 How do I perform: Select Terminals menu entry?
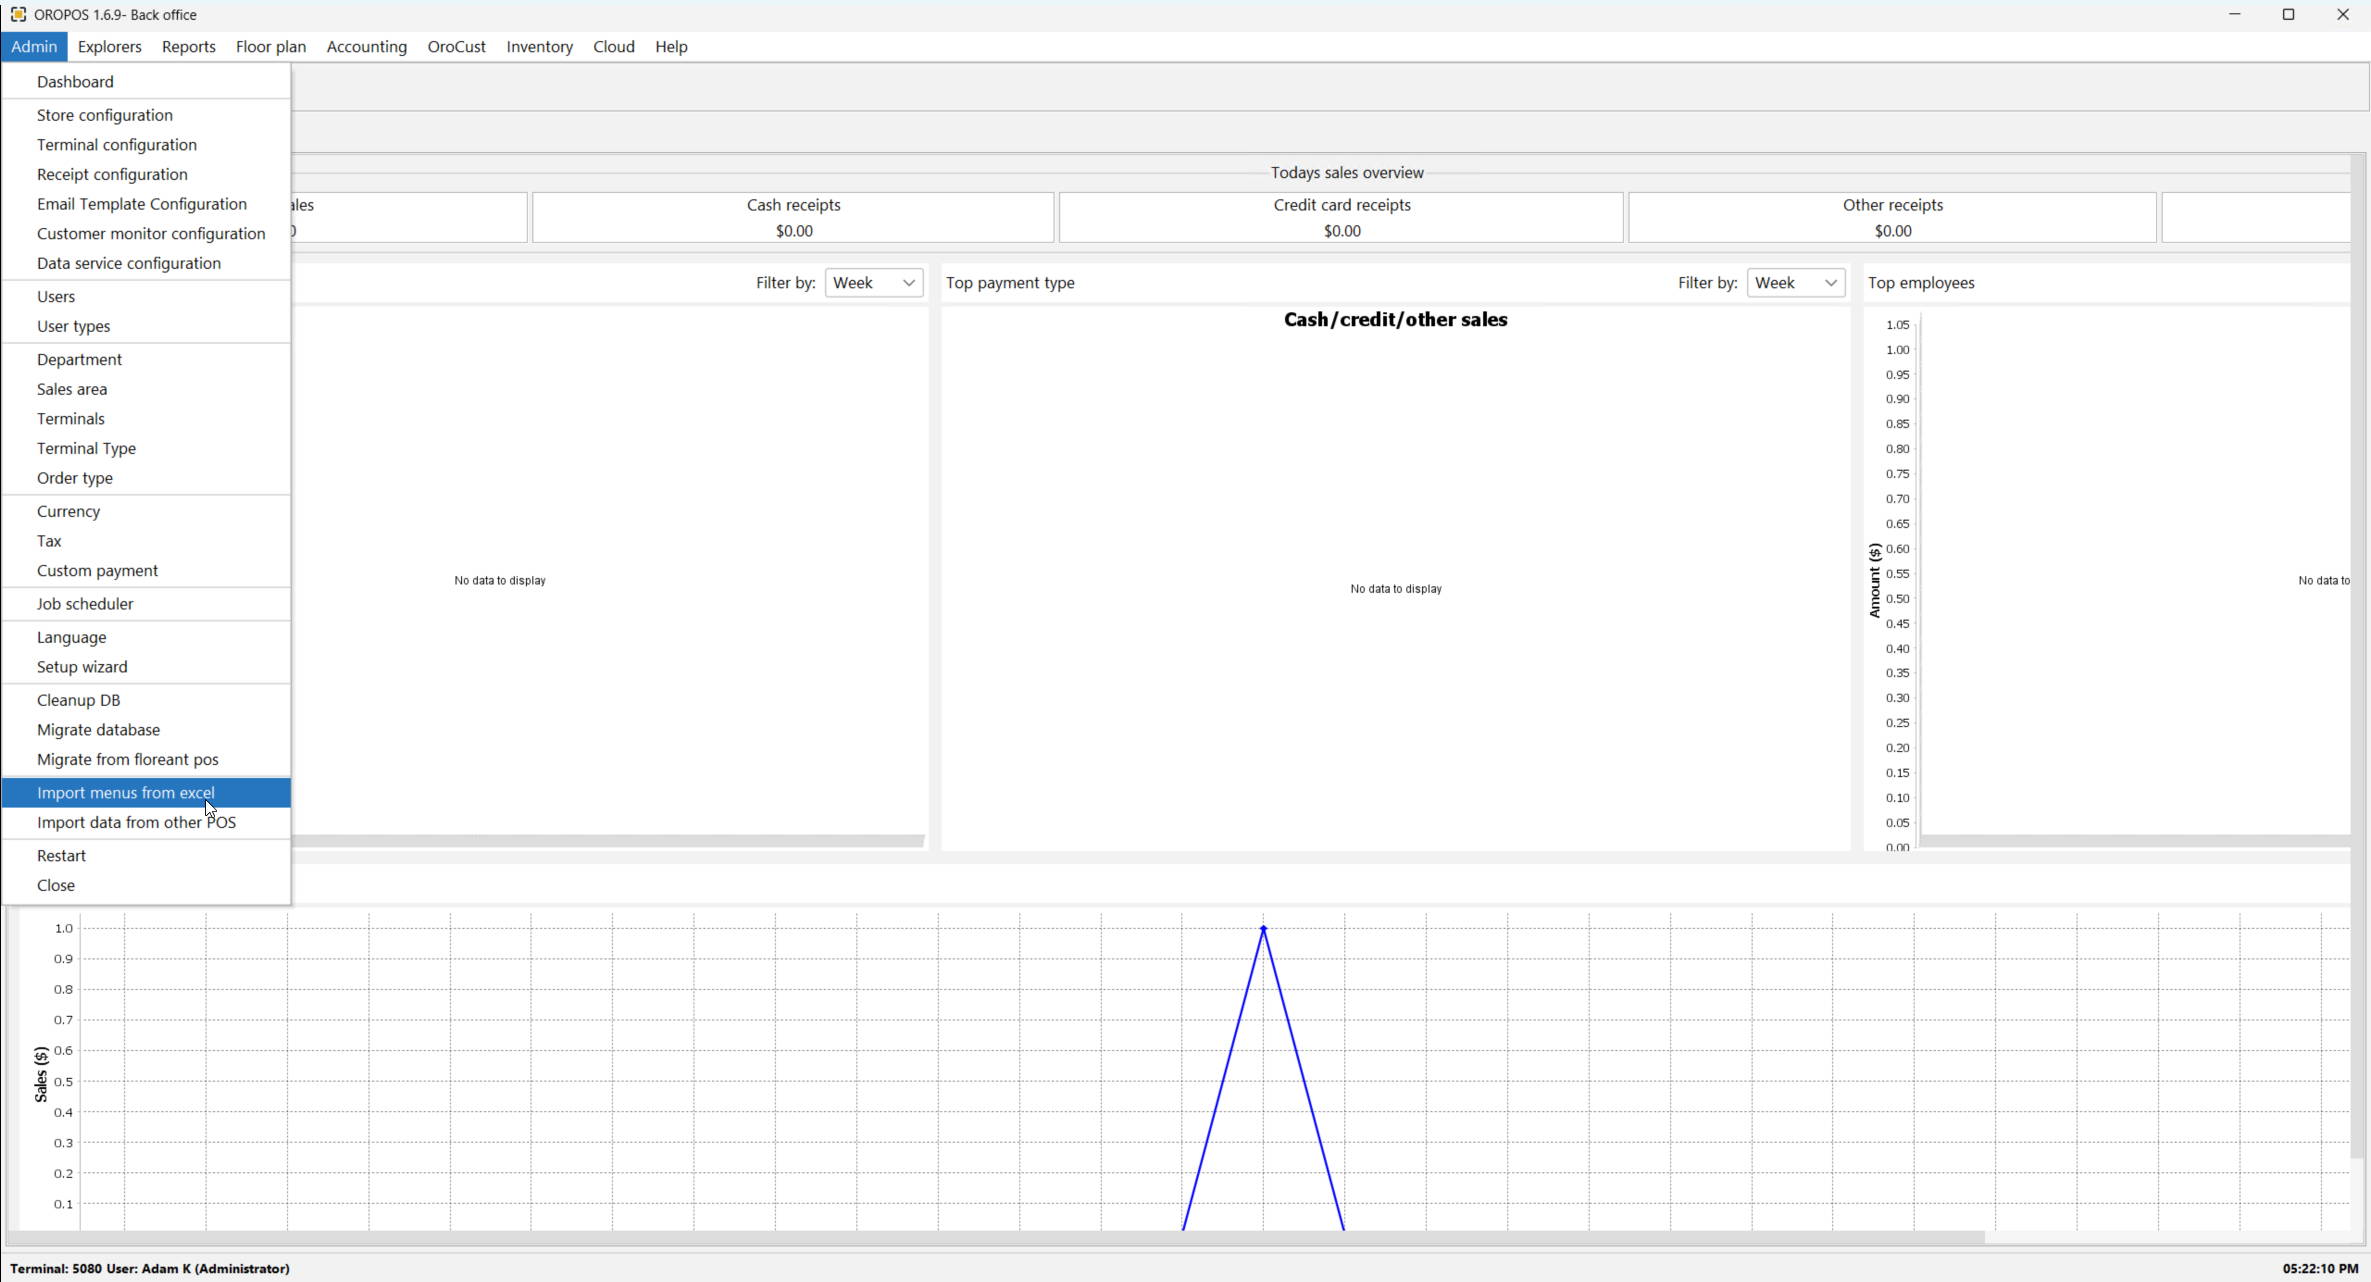pos(146,419)
